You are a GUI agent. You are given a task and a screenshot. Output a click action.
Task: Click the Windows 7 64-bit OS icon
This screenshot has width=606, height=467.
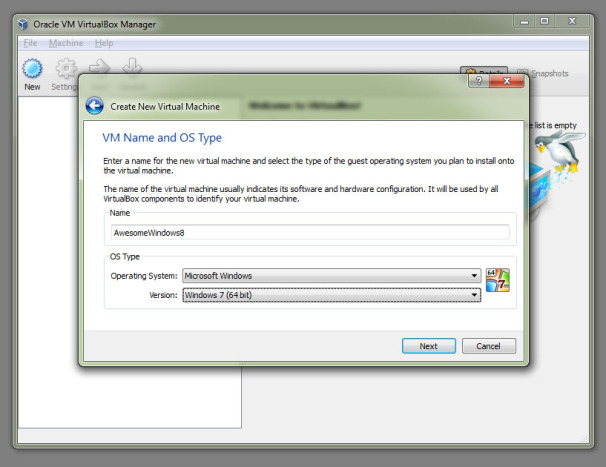point(498,280)
